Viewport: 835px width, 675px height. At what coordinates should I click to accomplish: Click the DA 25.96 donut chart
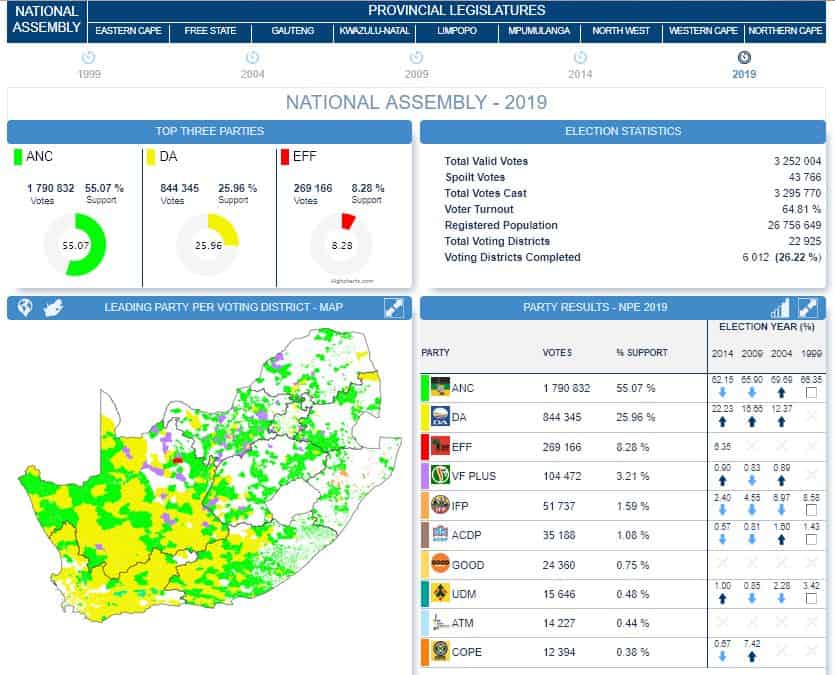(208, 245)
